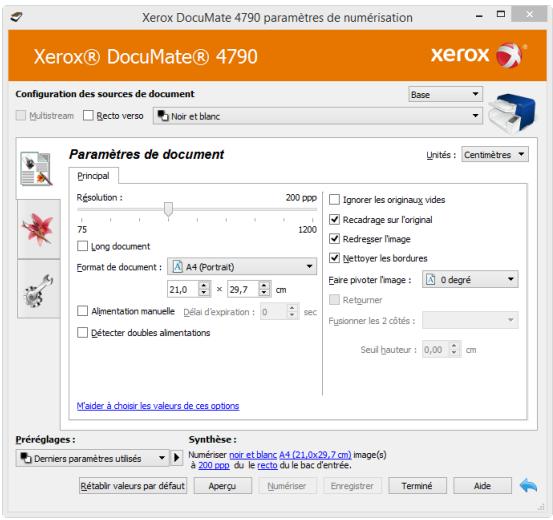Click the disabled Multistream checkbox
Image resolution: width=553 pixels, height=520 pixels.
coord(21,115)
